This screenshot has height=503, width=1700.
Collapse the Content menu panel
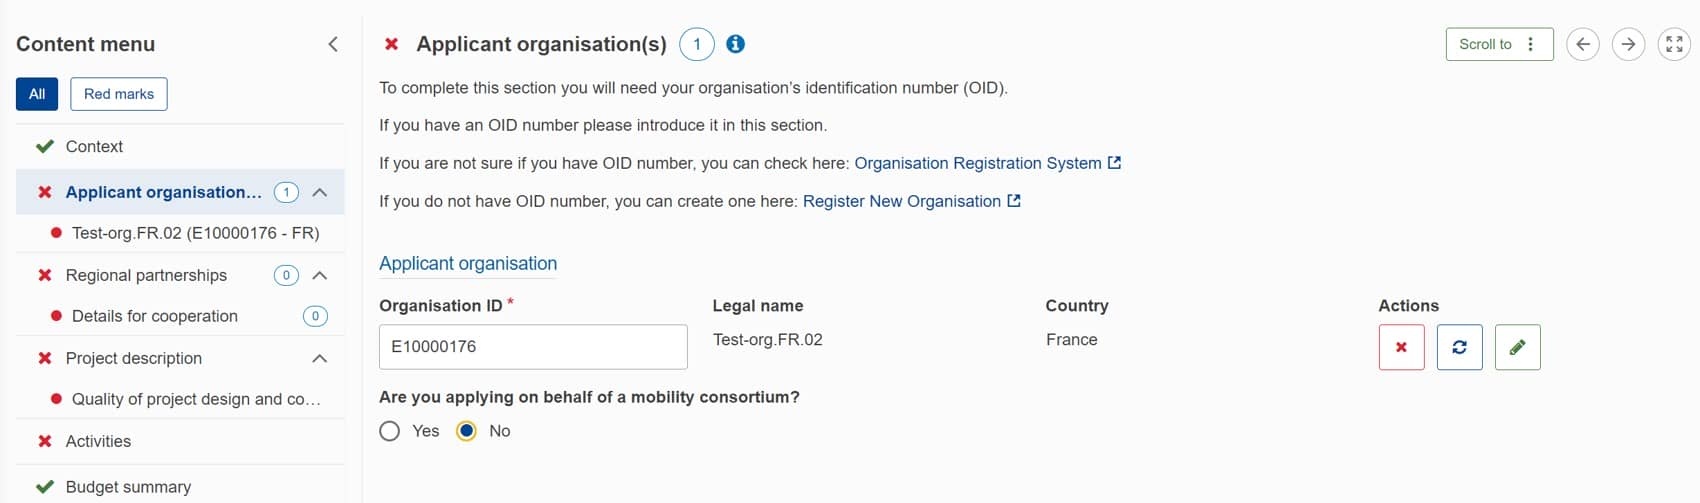333,44
